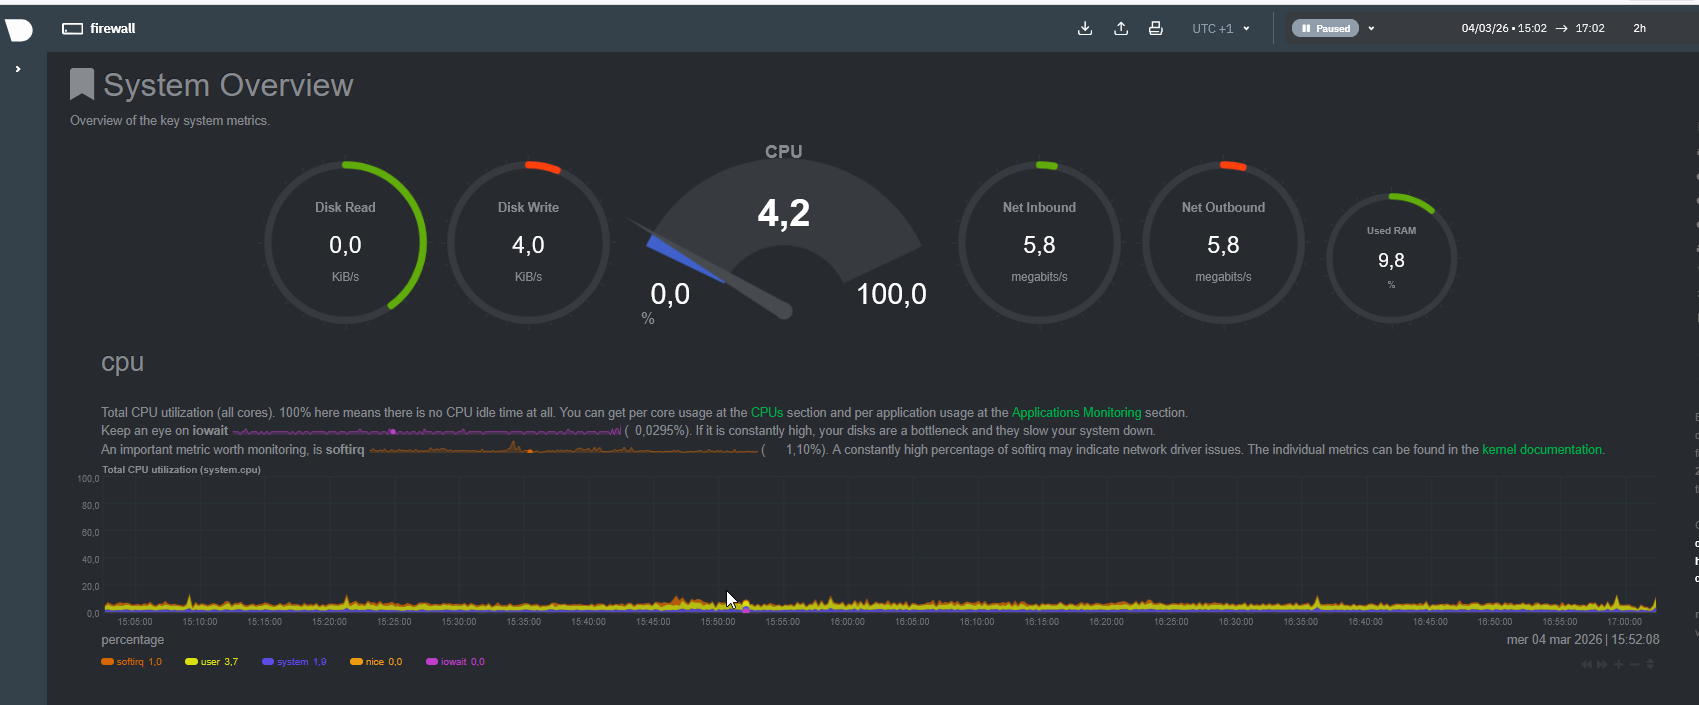Toggle the Paused playback button

click(x=1325, y=28)
